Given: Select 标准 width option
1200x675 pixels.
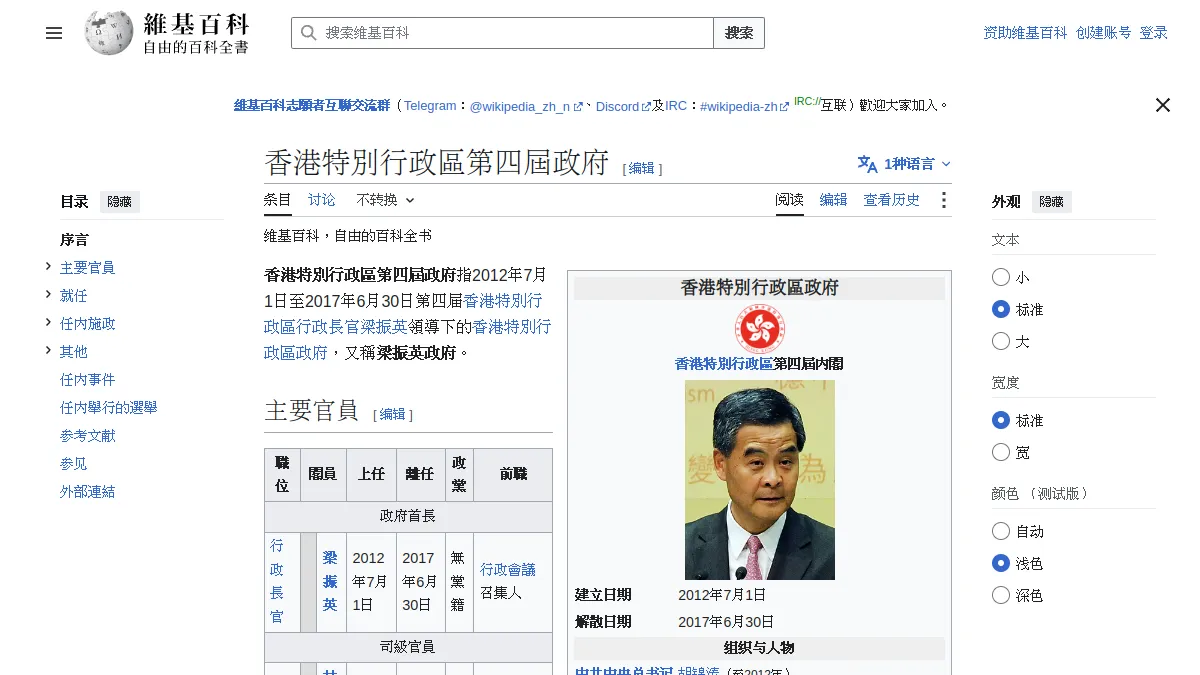Looking at the screenshot, I should point(1001,420).
